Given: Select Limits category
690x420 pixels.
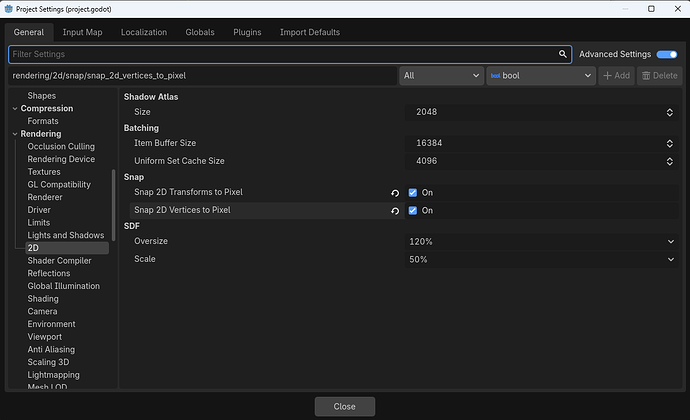Looking at the screenshot, I should (x=38, y=223).
